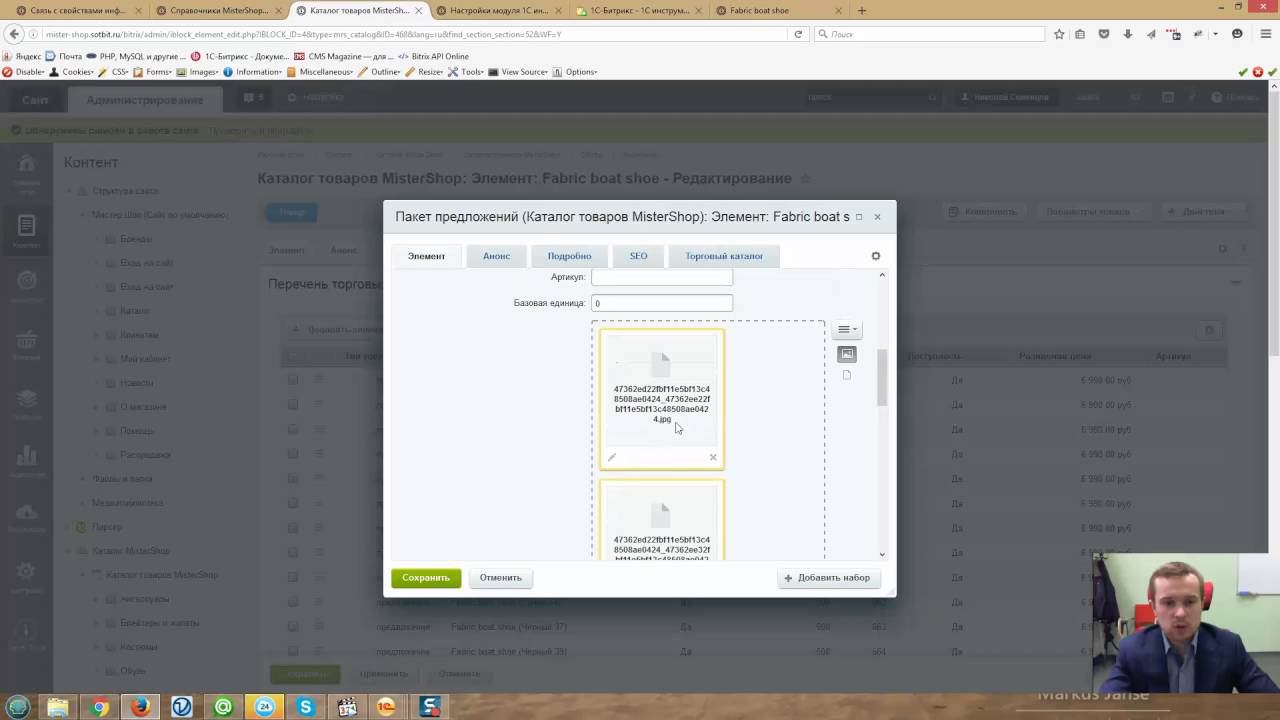Click the Отменить button in the dialog
The width and height of the screenshot is (1280, 720).
pyautogui.click(x=500, y=578)
